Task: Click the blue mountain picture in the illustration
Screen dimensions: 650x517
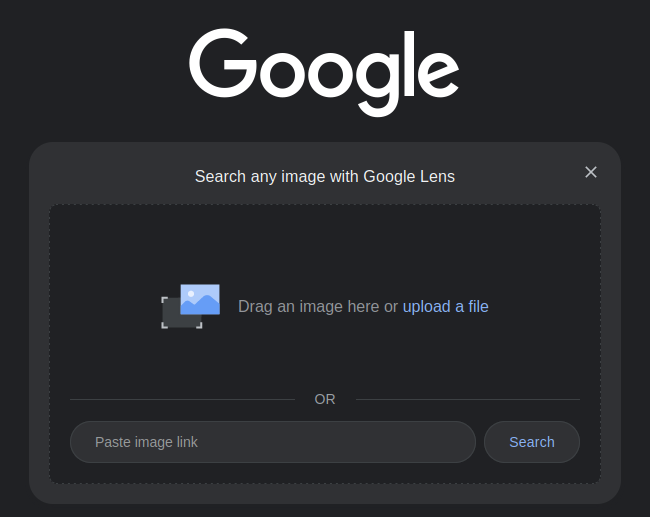Action: click(x=200, y=299)
